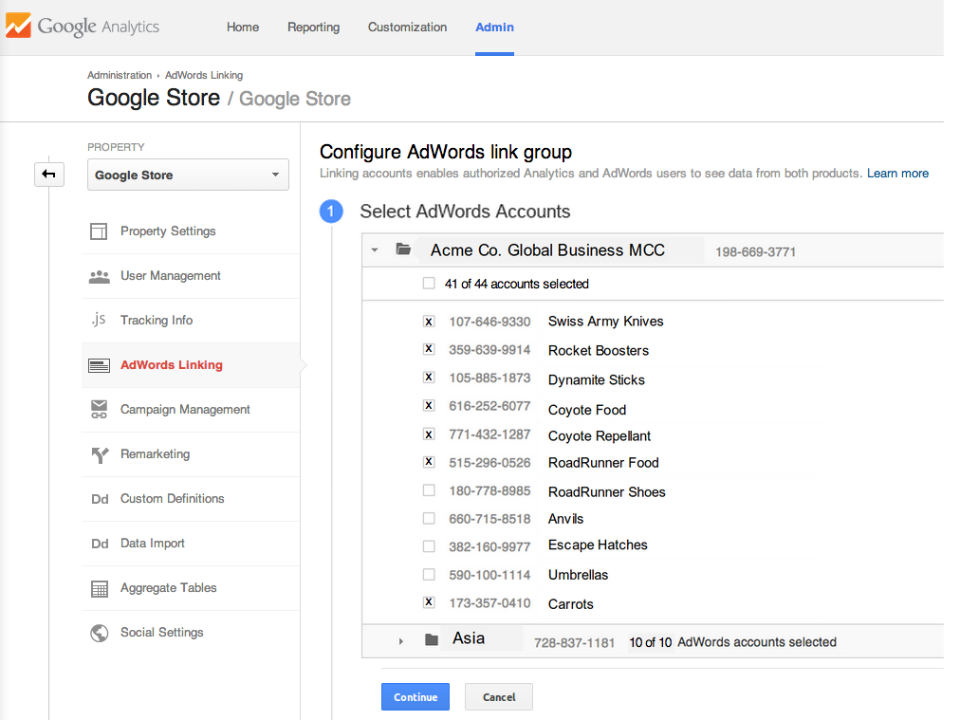The image size is (960, 720).
Task: Click the Asia folder icon
Action: (x=432, y=640)
